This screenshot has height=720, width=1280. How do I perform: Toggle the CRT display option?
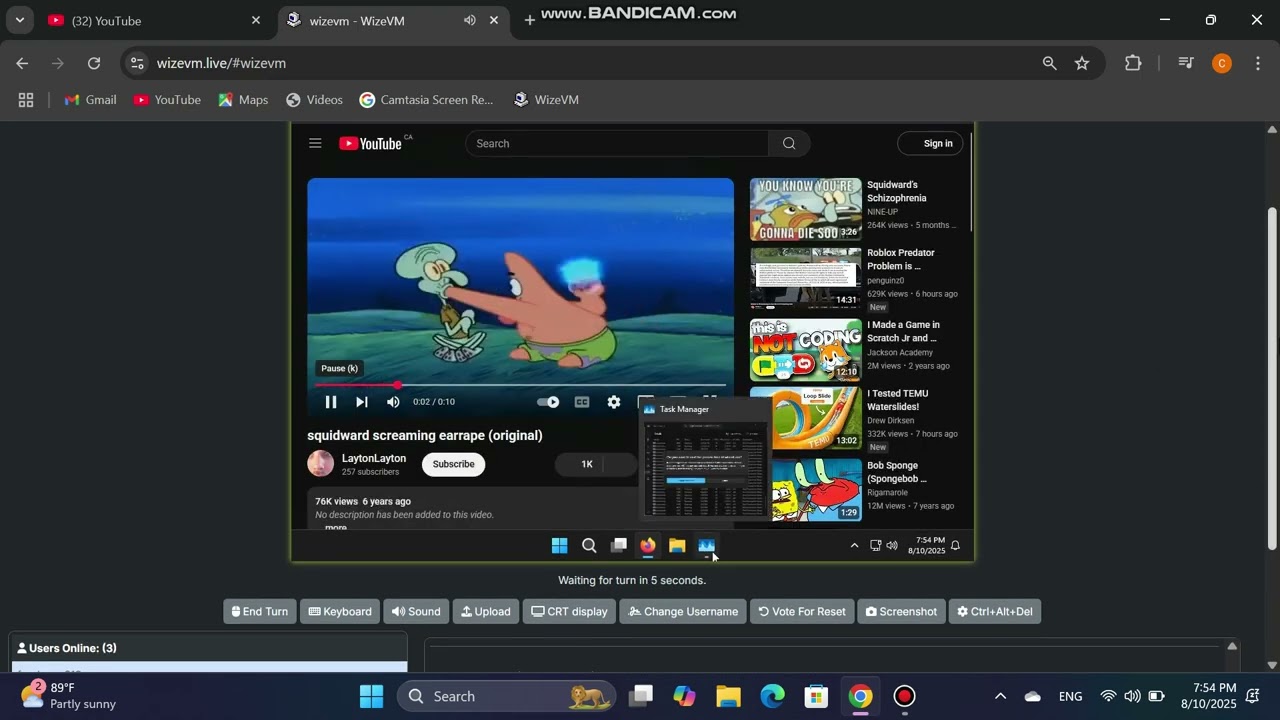[569, 612]
